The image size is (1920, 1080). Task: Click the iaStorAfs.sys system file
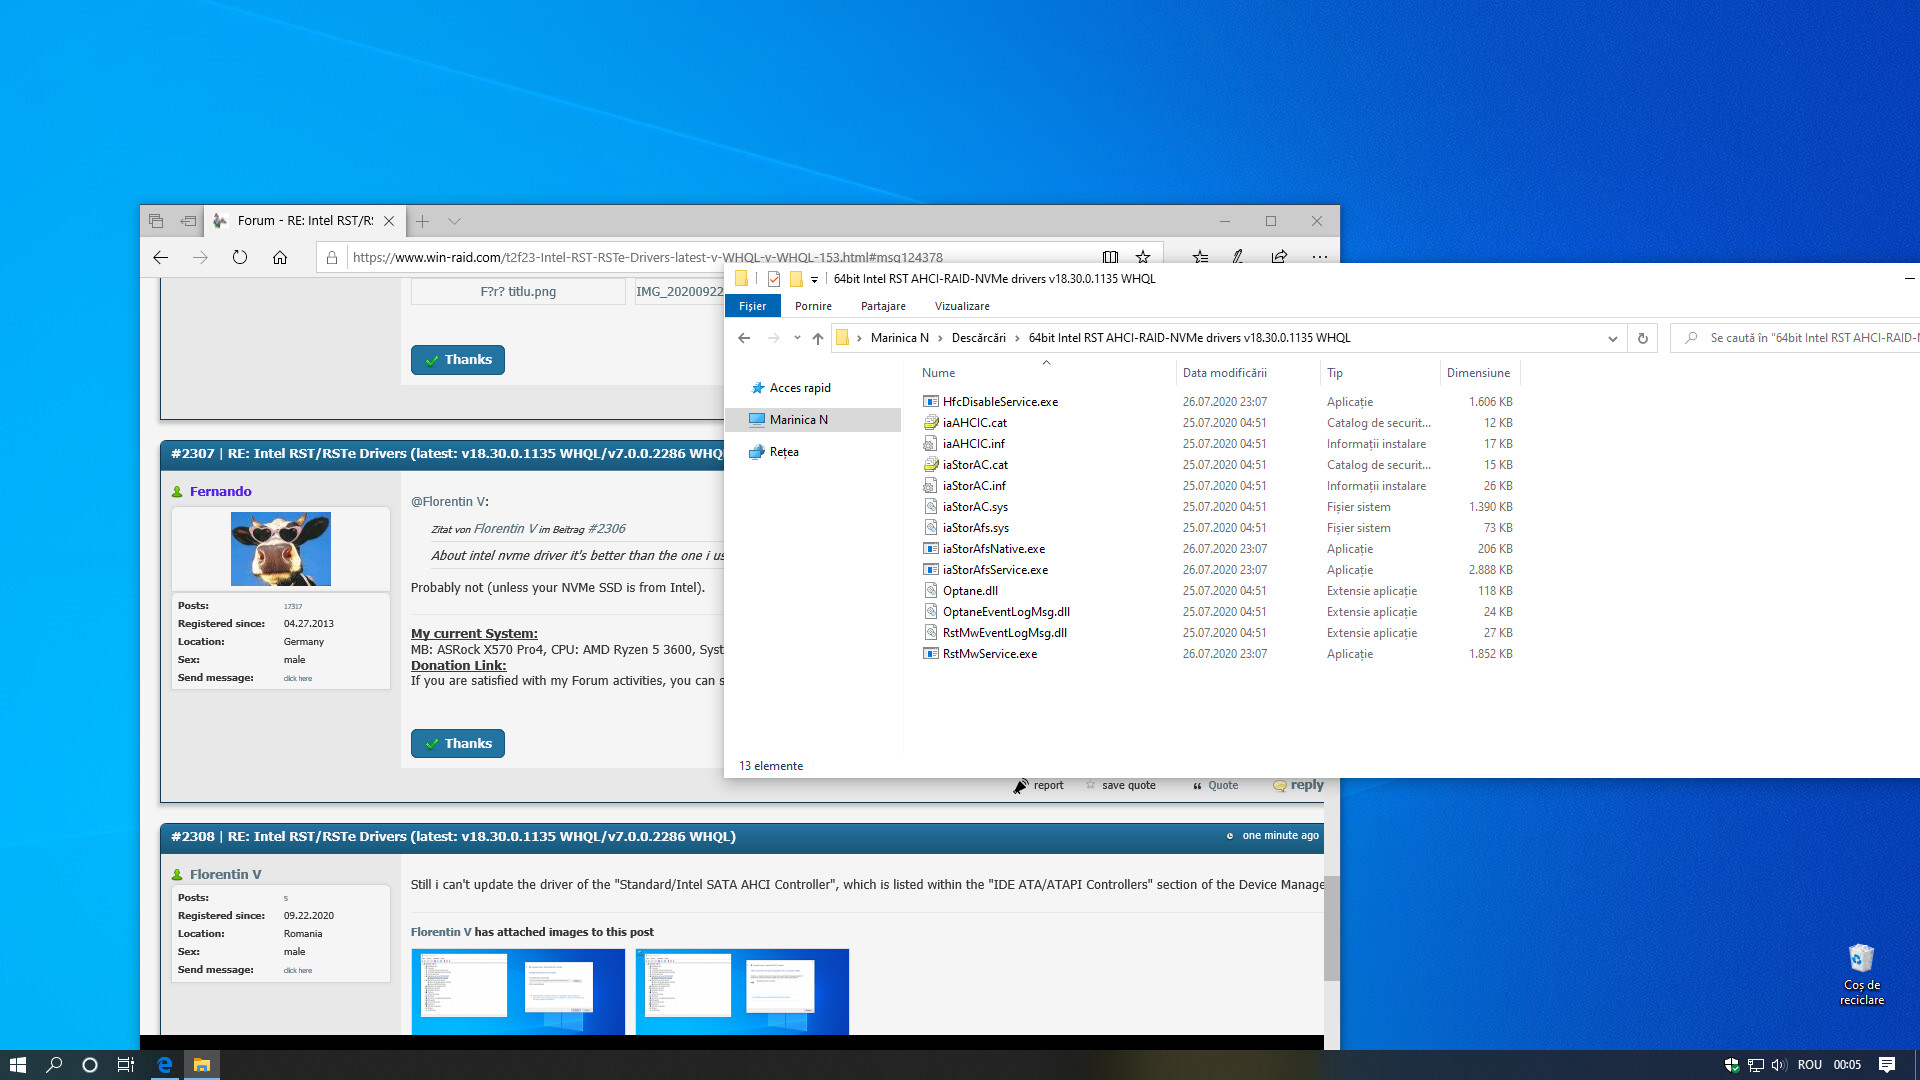click(x=976, y=526)
